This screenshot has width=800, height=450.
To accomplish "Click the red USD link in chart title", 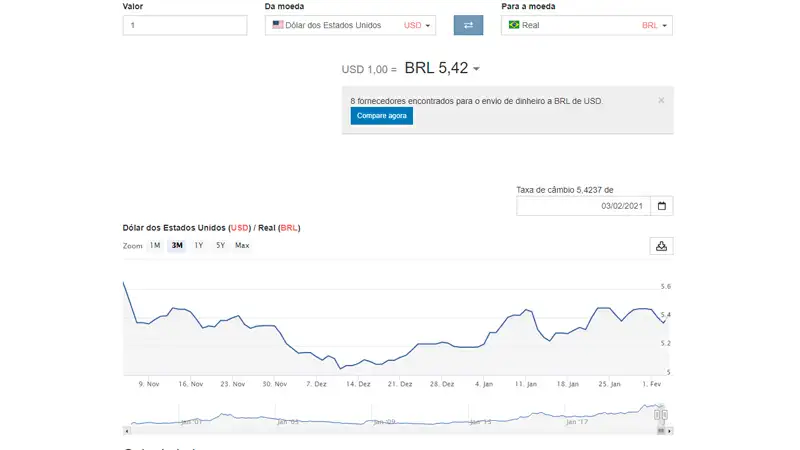I will pos(240,228).
